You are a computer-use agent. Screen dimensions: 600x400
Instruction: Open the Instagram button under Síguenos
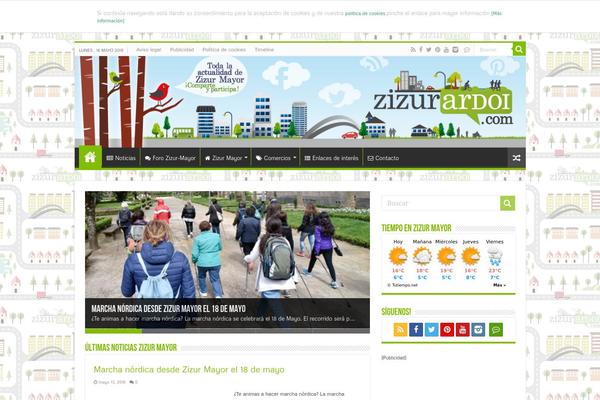478,330
